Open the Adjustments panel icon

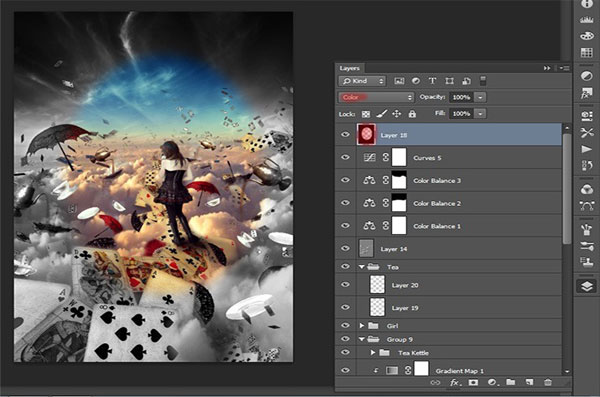587,75
